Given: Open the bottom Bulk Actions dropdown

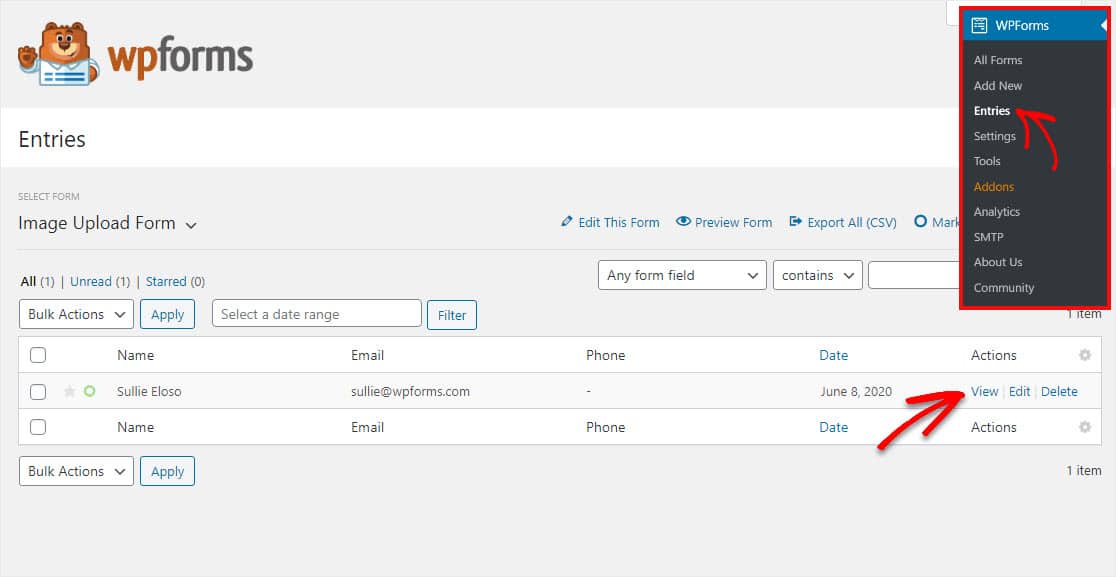Looking at the screenshot, I should coord(76,471).
